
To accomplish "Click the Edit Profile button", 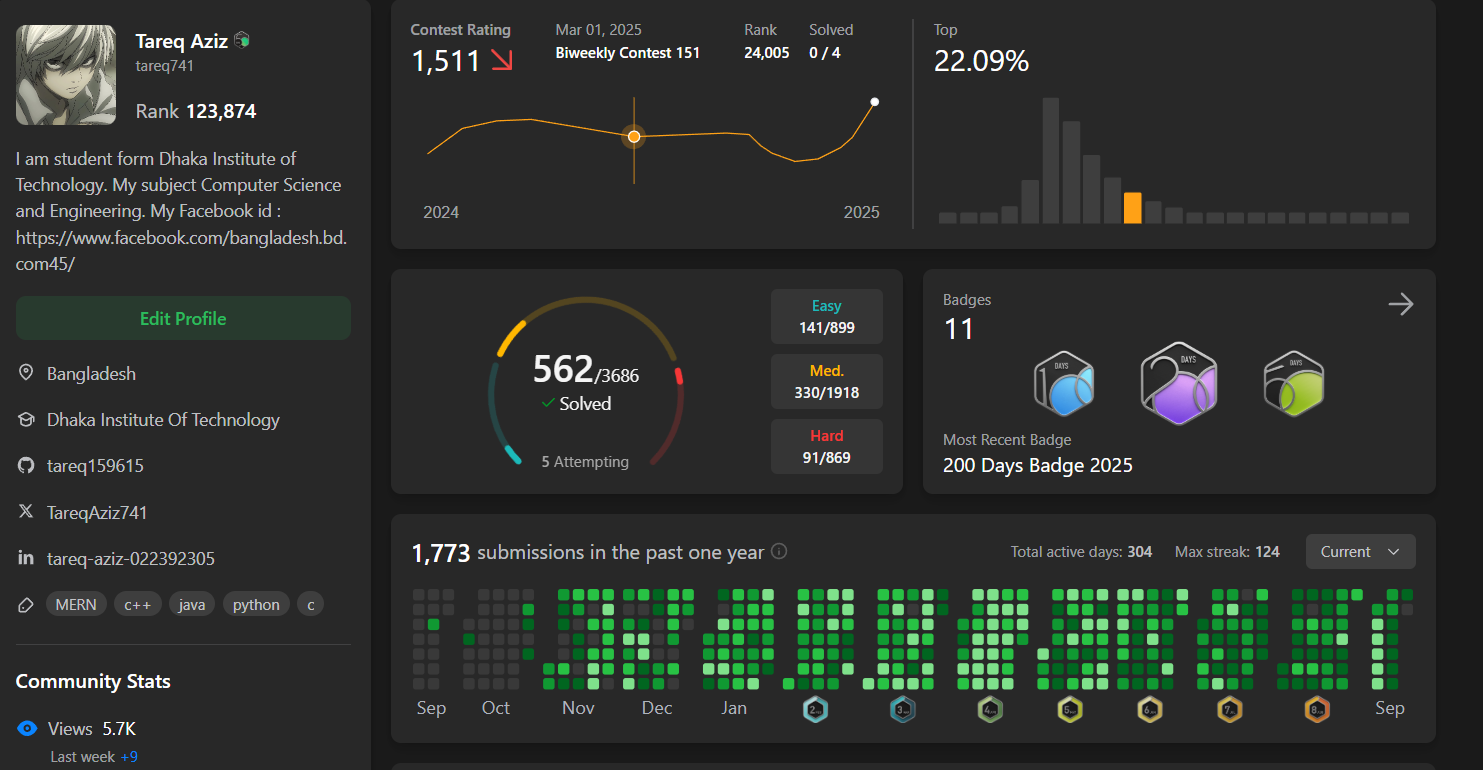I will pos(183,317).
